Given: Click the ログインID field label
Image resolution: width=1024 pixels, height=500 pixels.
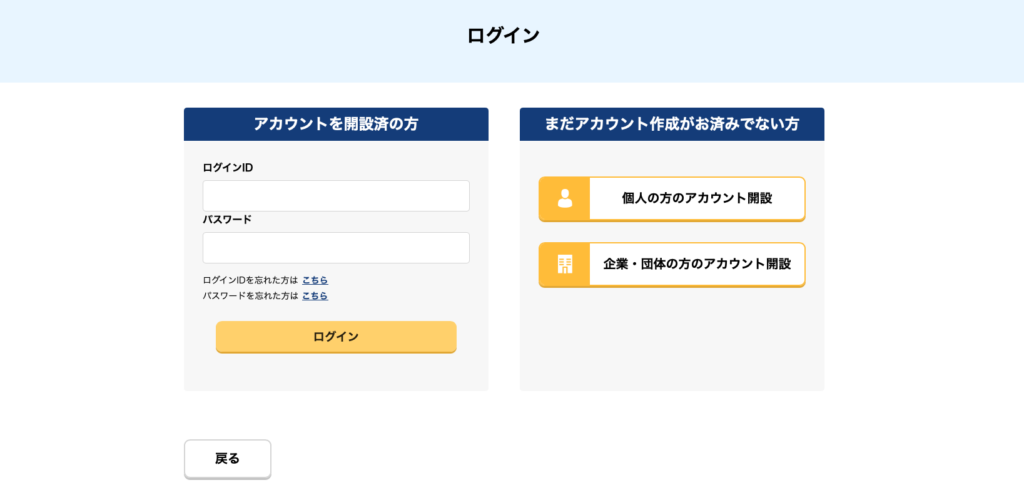Looking at the screenshot, I should coord(227,167).
